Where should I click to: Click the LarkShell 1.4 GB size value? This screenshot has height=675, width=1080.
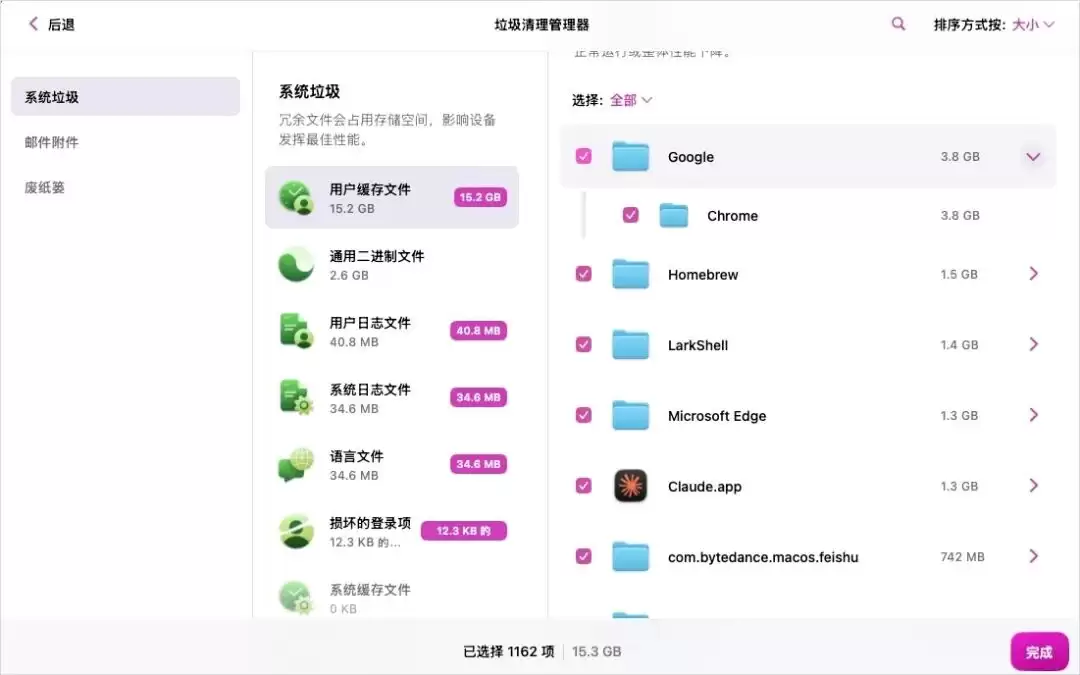(959, 345)
